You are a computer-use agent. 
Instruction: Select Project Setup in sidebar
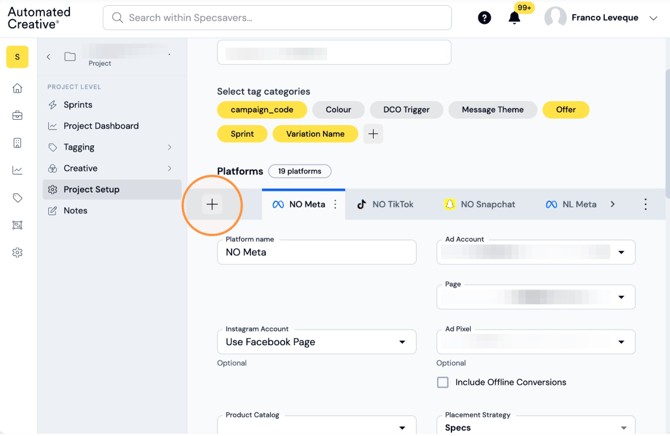click(112, 189)
